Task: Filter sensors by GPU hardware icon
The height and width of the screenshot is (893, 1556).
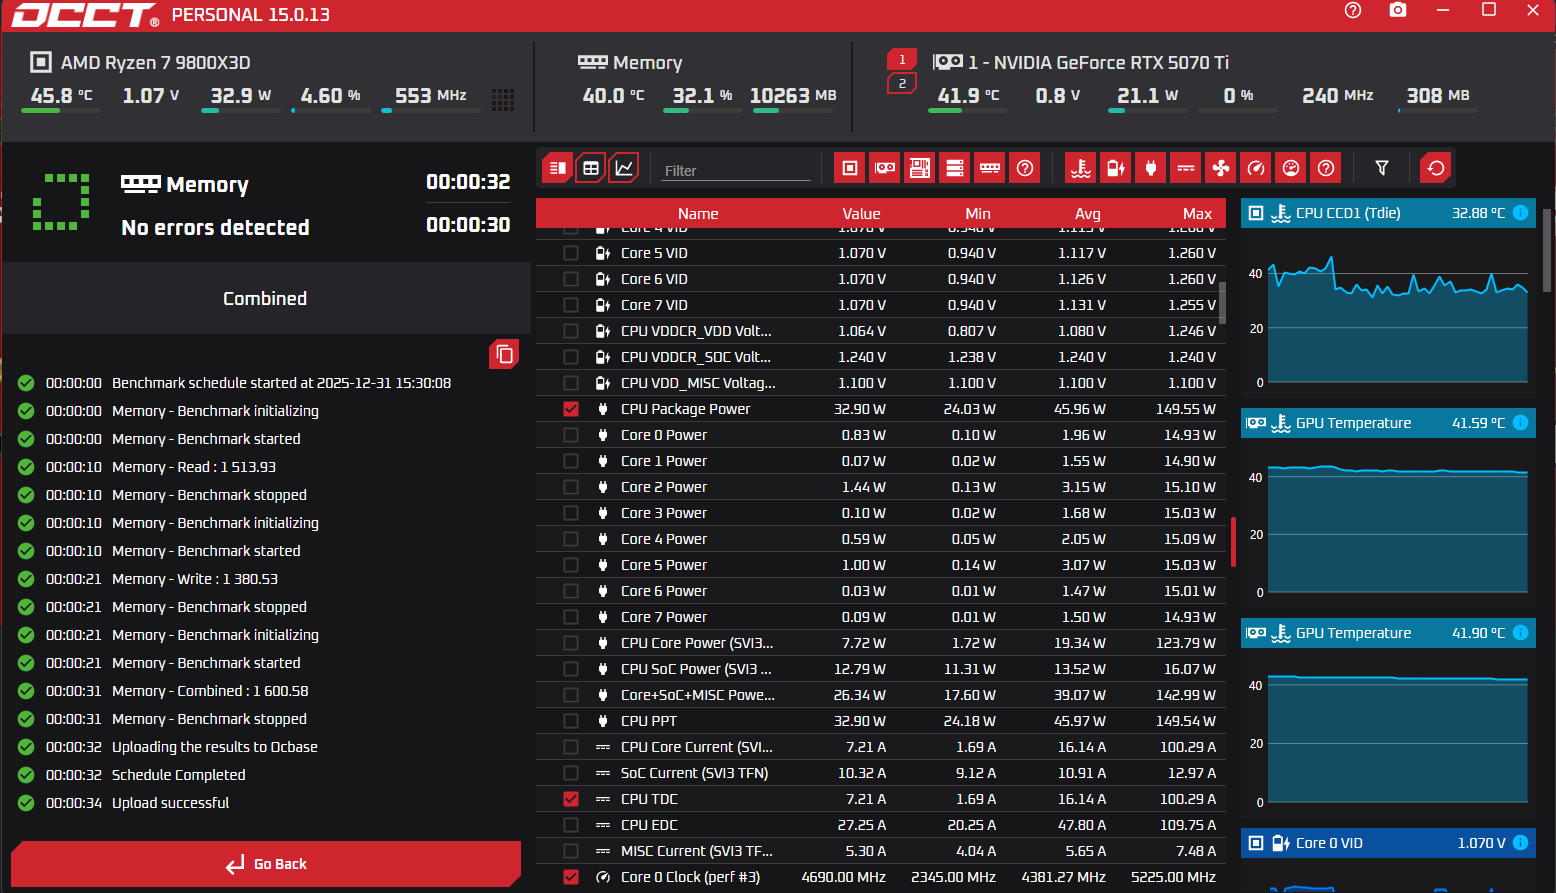Action: coord(884,168)
